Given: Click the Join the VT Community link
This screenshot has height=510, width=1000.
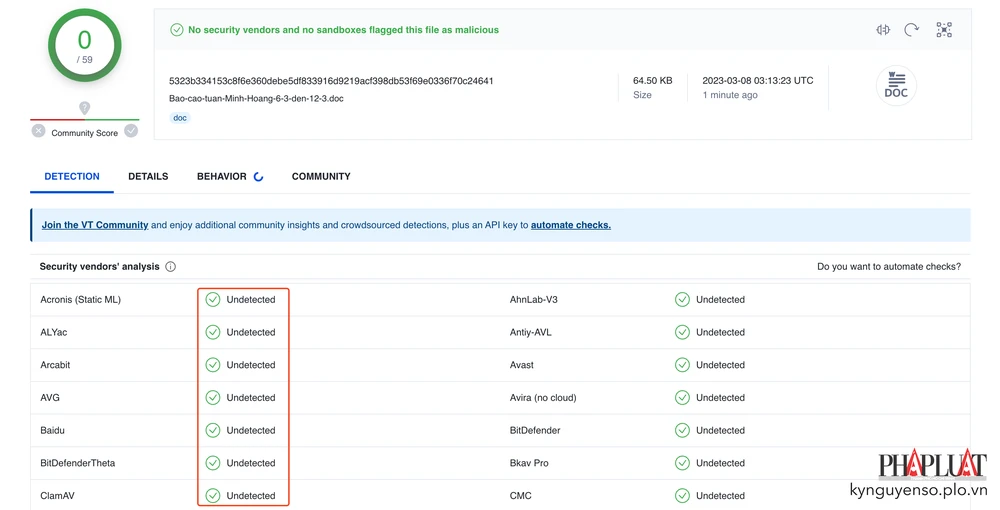Looking at the screenshot, I should pos(95,225).
